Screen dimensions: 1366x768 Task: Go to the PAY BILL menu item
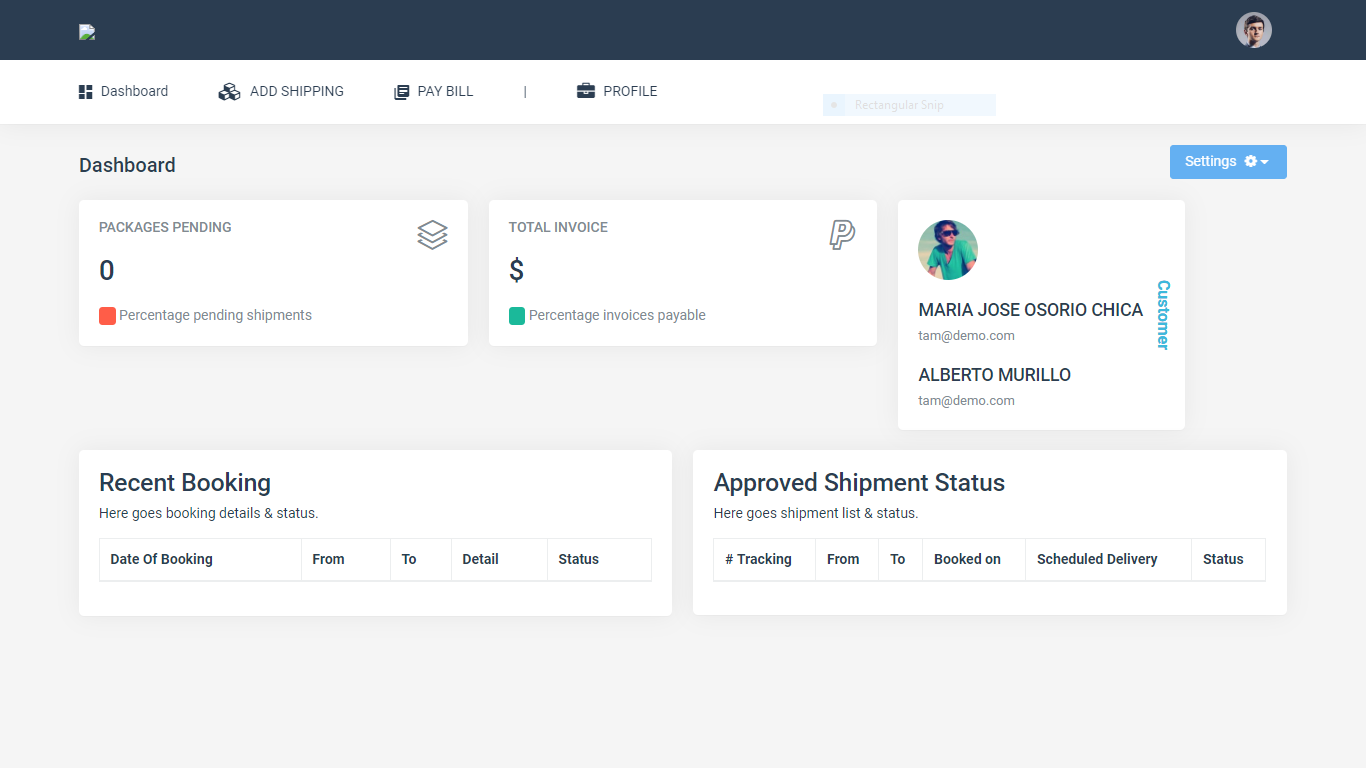(x=445, y=91)
